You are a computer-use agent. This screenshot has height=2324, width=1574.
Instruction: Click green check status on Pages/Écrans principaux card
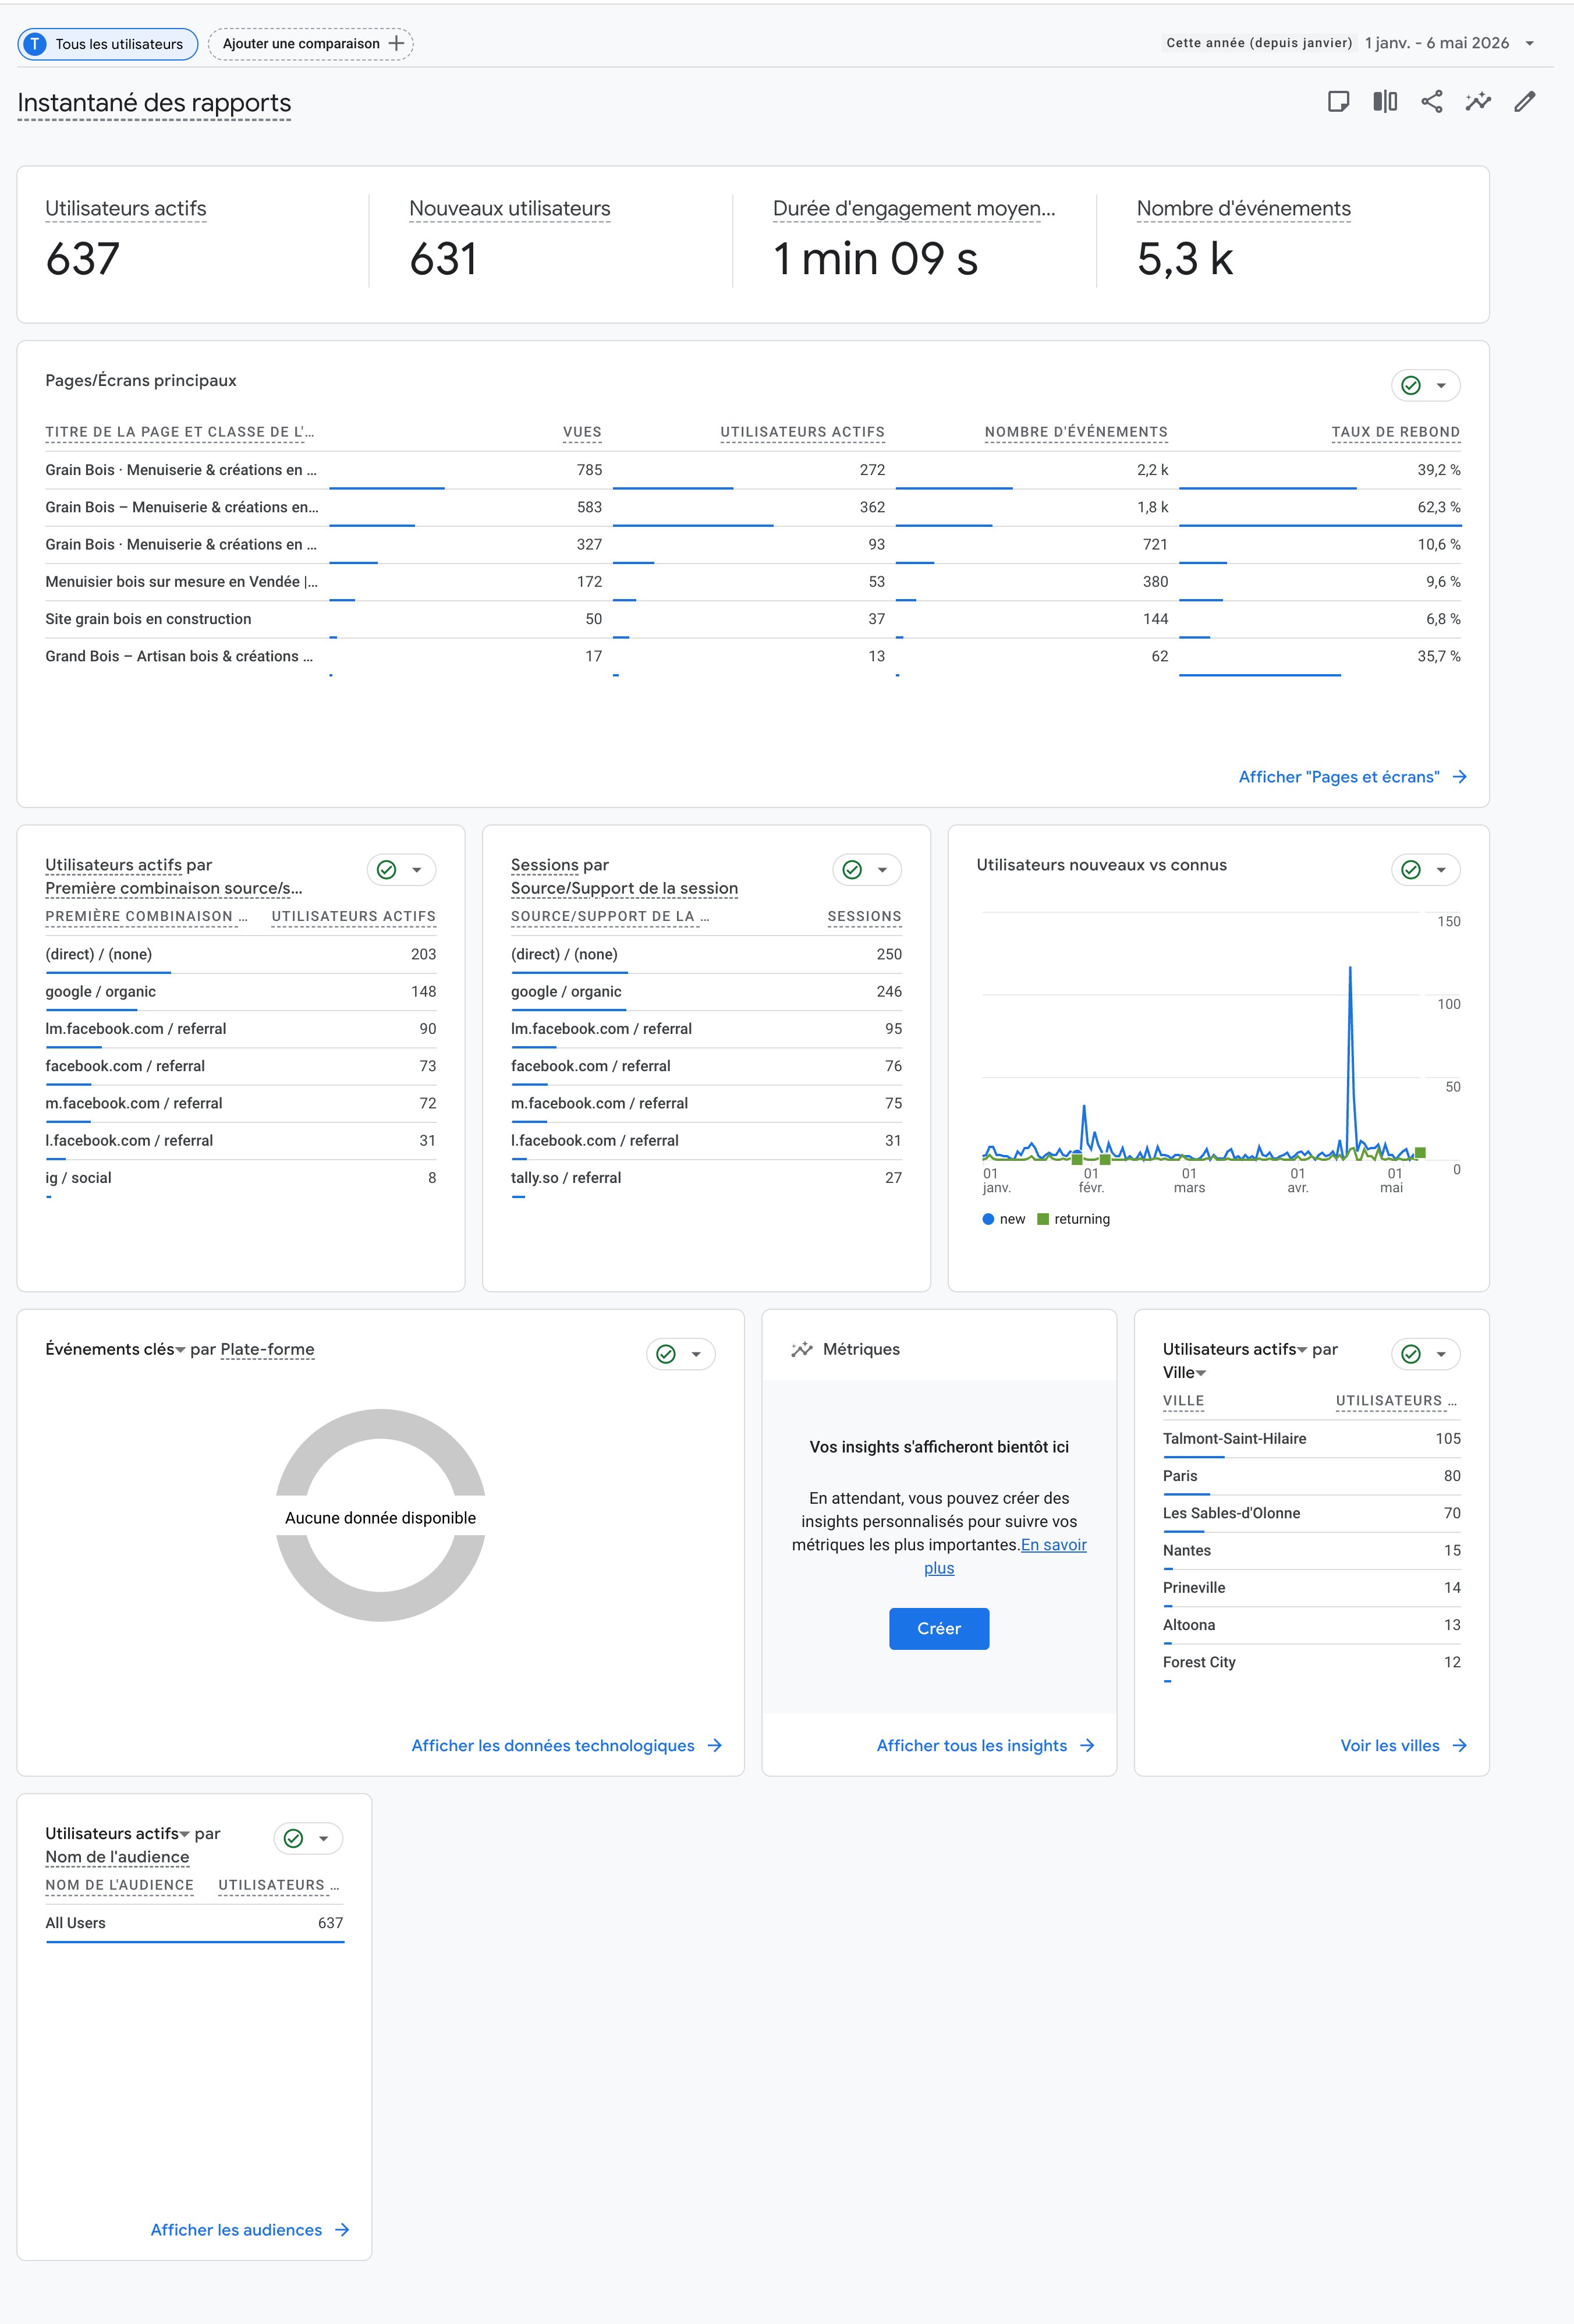1411,386
